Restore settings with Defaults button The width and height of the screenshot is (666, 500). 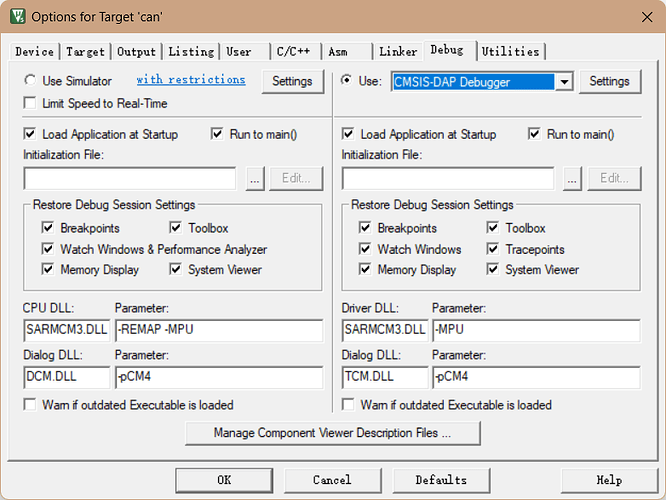pos(441,480)
